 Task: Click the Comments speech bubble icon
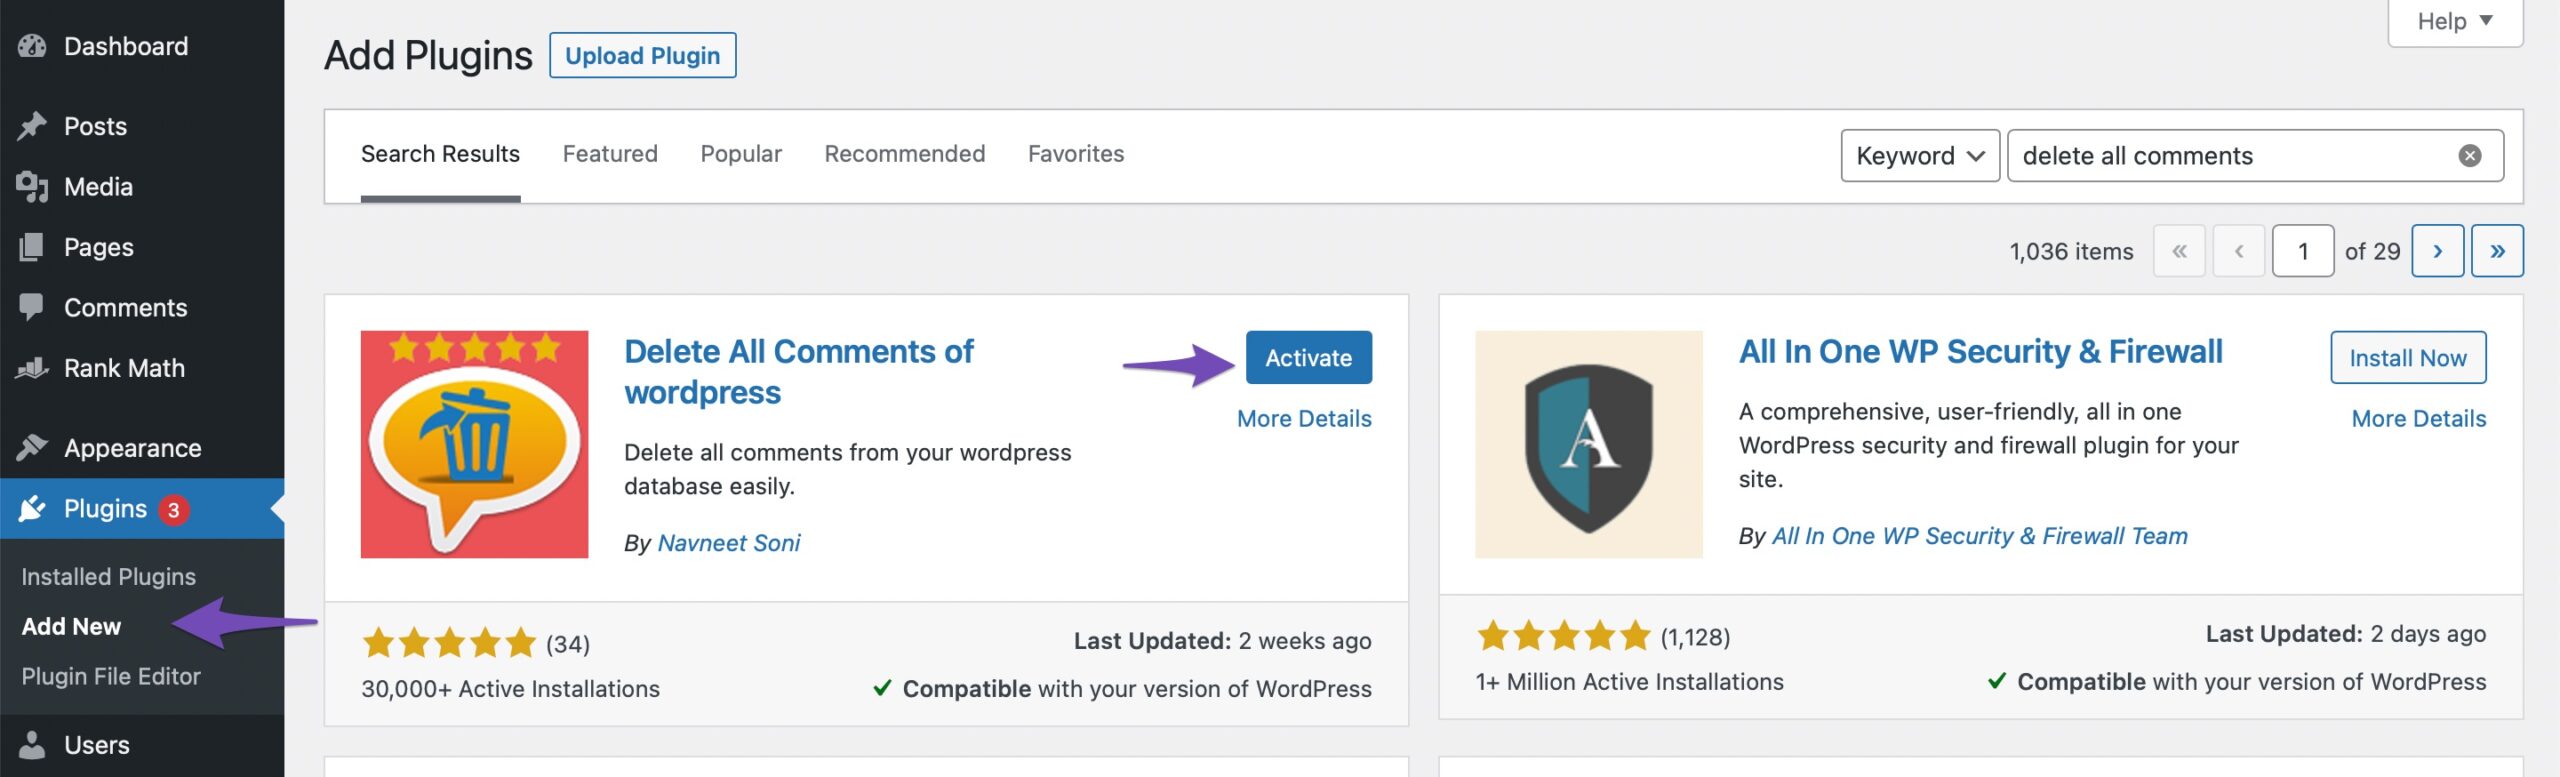(32, 307)
